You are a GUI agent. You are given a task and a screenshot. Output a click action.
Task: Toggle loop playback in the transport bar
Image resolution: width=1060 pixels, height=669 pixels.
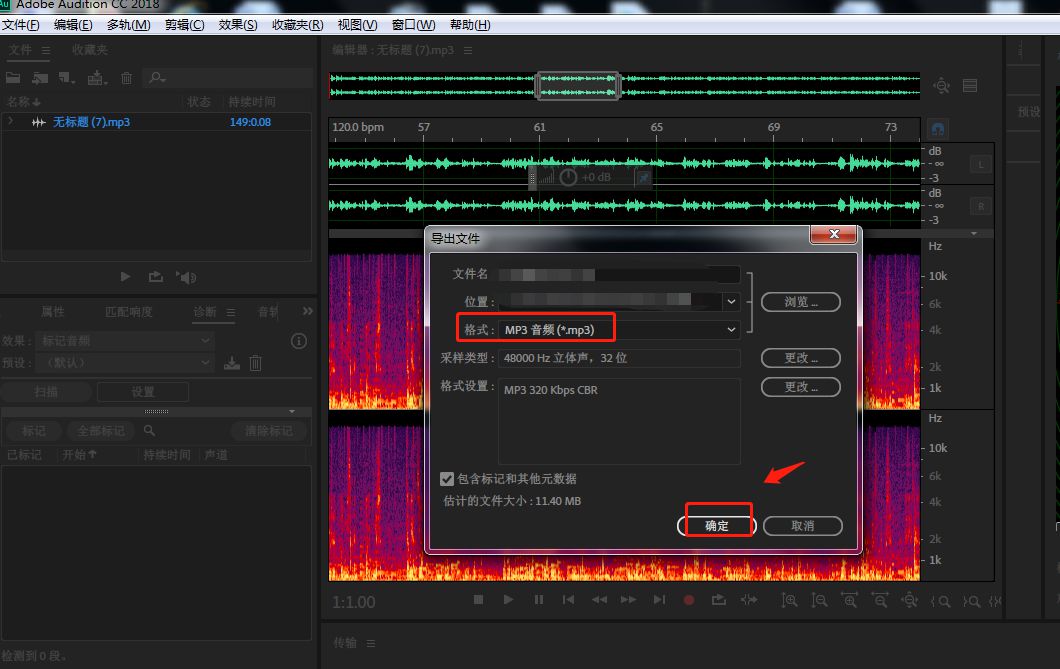[x=719, y=599]
